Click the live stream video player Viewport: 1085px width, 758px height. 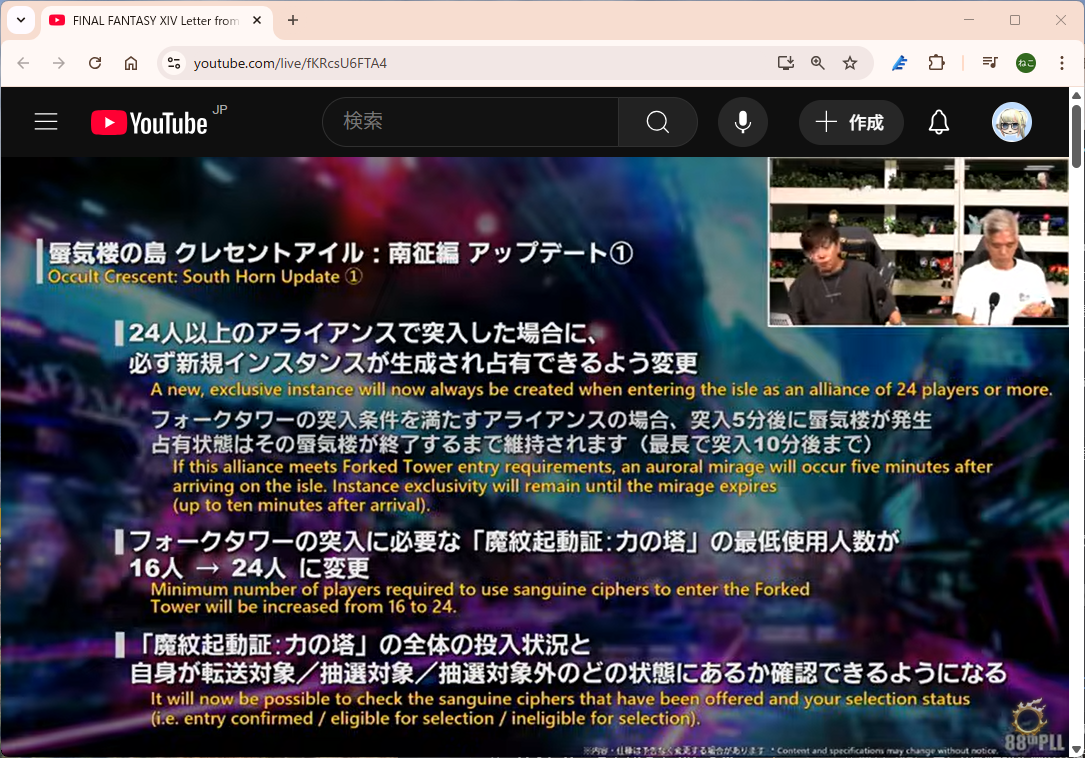(535, 457)
